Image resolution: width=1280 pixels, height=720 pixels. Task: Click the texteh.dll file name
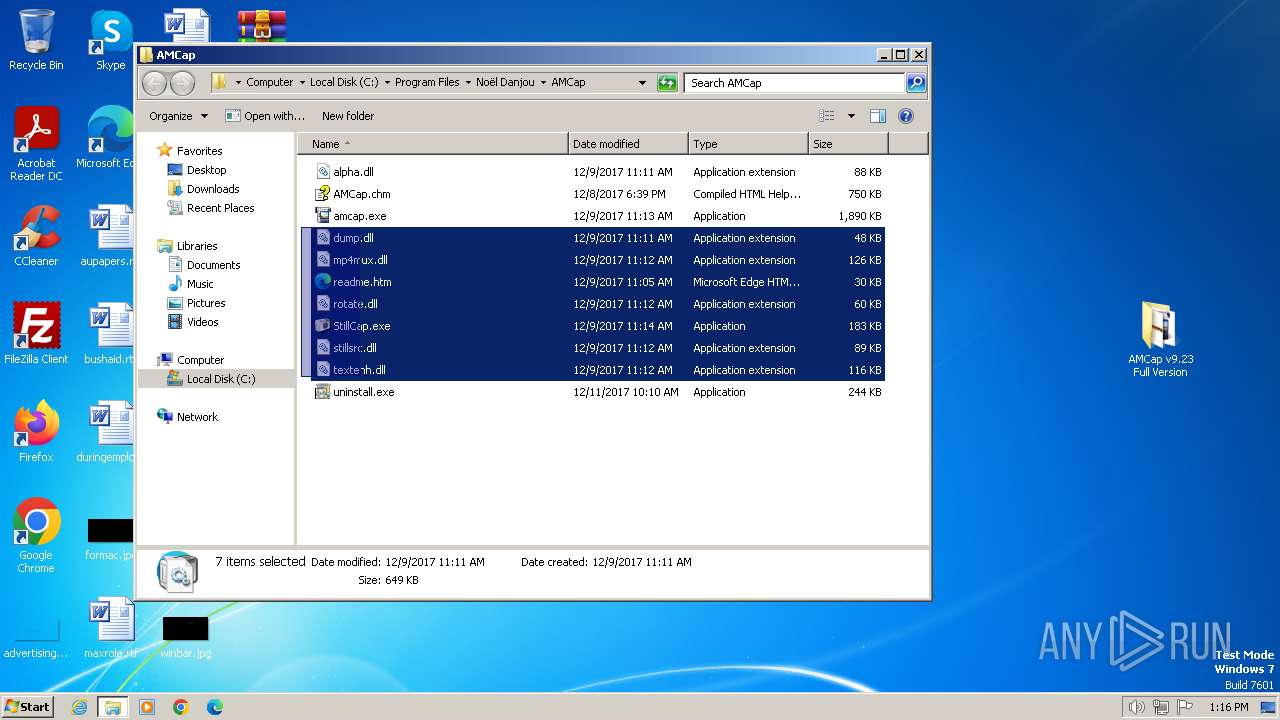click(359, 370)
